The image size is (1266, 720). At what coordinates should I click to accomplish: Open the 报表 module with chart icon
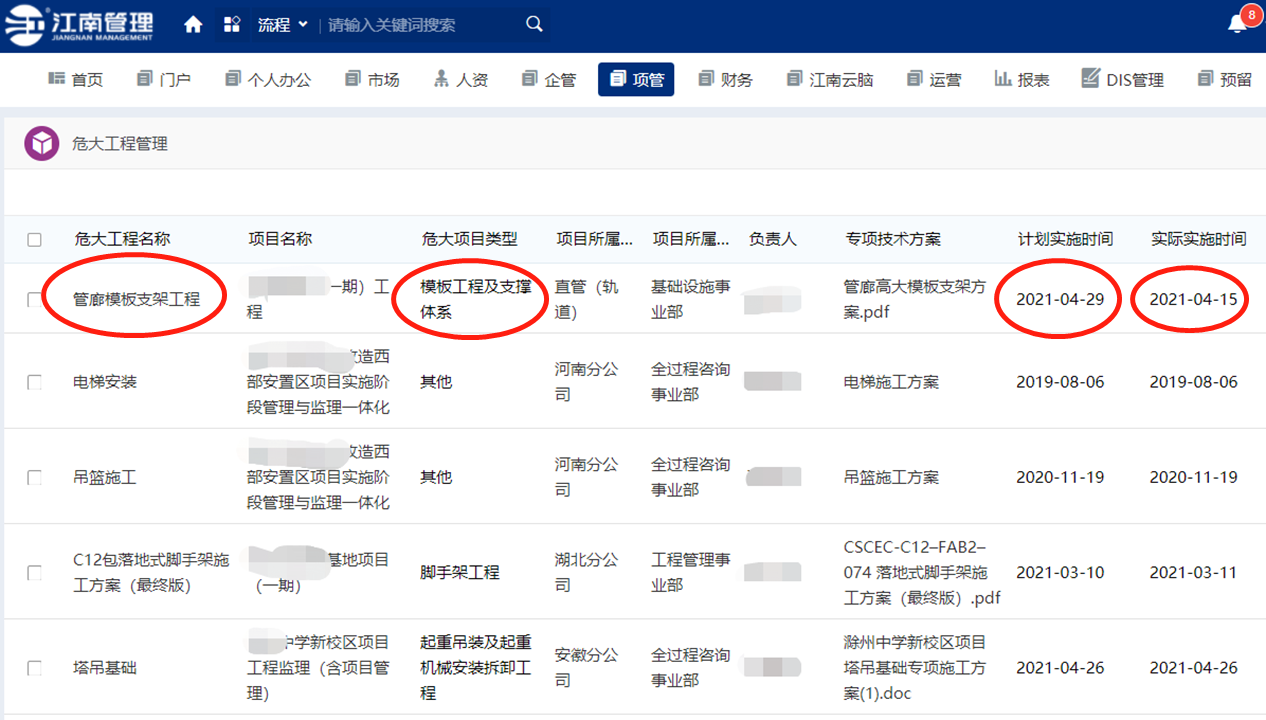coord(1022,80)
